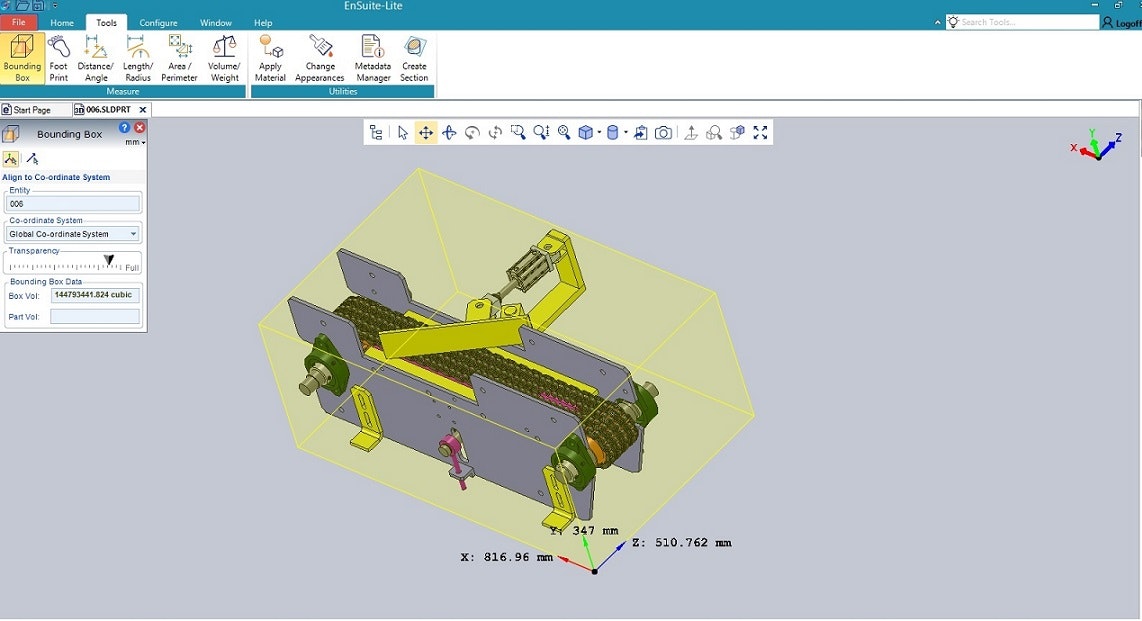Click the Y: 347 mm dimension label
The width and height of the screenshot is (1142, 621).
coord(584,531)
